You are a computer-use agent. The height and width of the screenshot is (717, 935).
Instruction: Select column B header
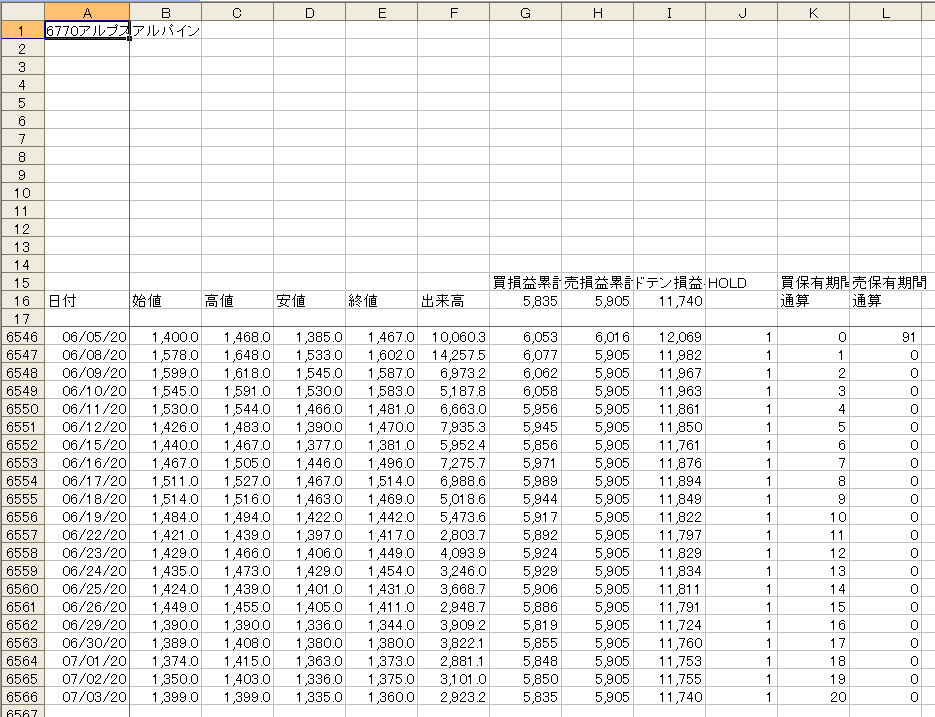coord(165,12)
